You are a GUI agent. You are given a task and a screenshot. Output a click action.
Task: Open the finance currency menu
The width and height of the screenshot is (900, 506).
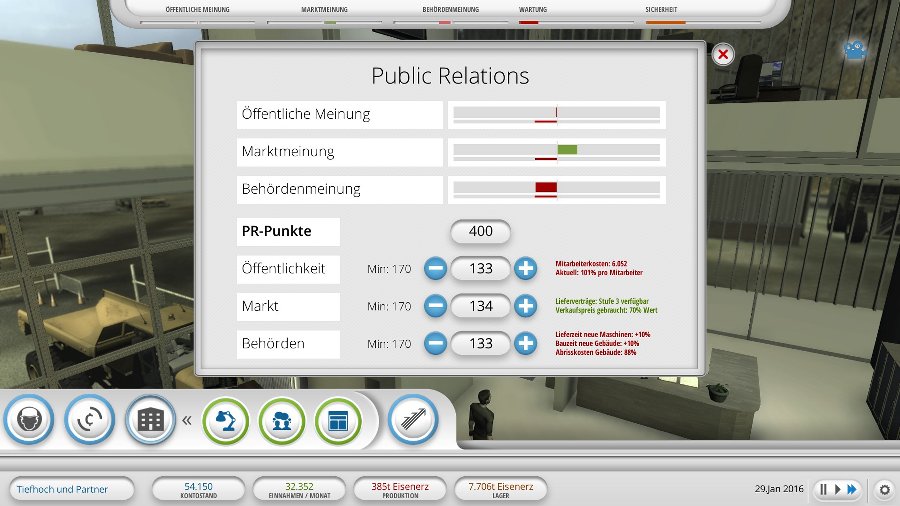[90, 420]
